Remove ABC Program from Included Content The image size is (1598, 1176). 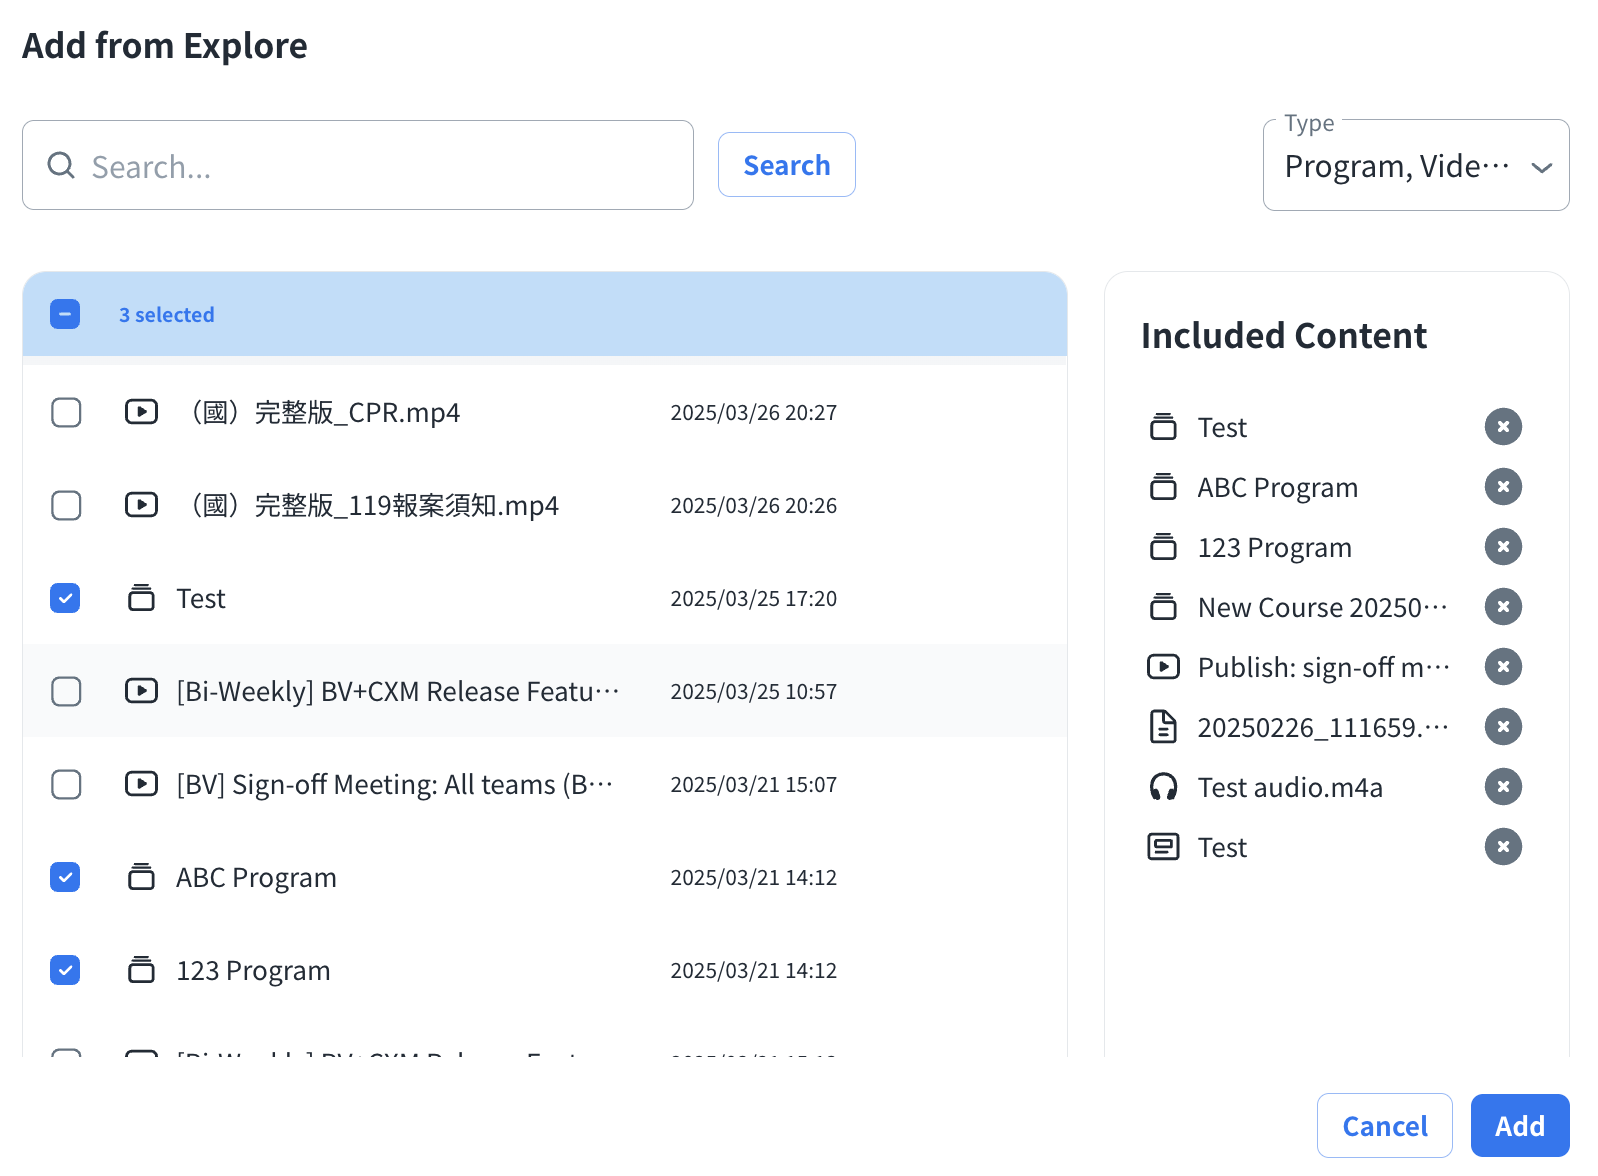(1502, 487)
